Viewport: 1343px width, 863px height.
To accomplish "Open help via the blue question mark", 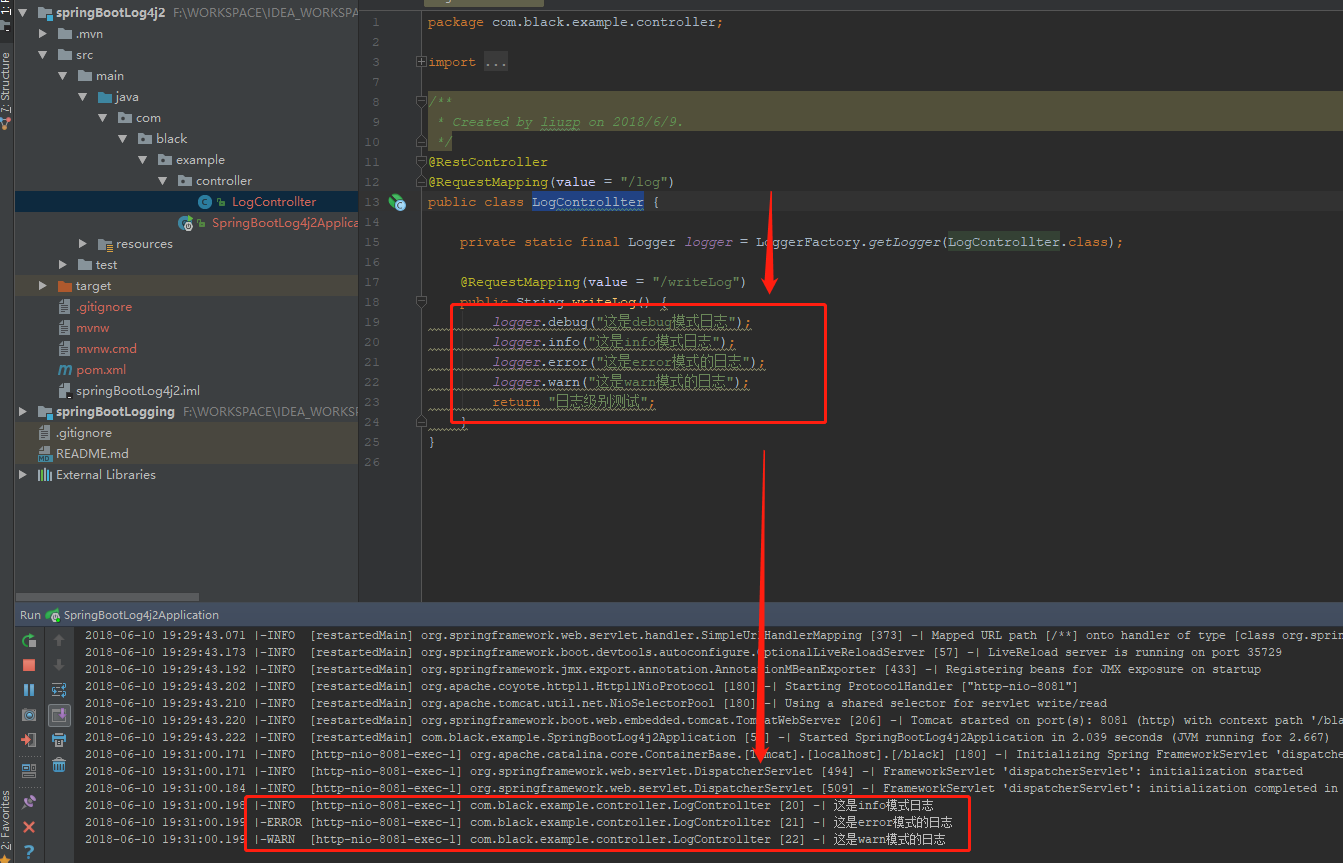I will tap(29, 852).
